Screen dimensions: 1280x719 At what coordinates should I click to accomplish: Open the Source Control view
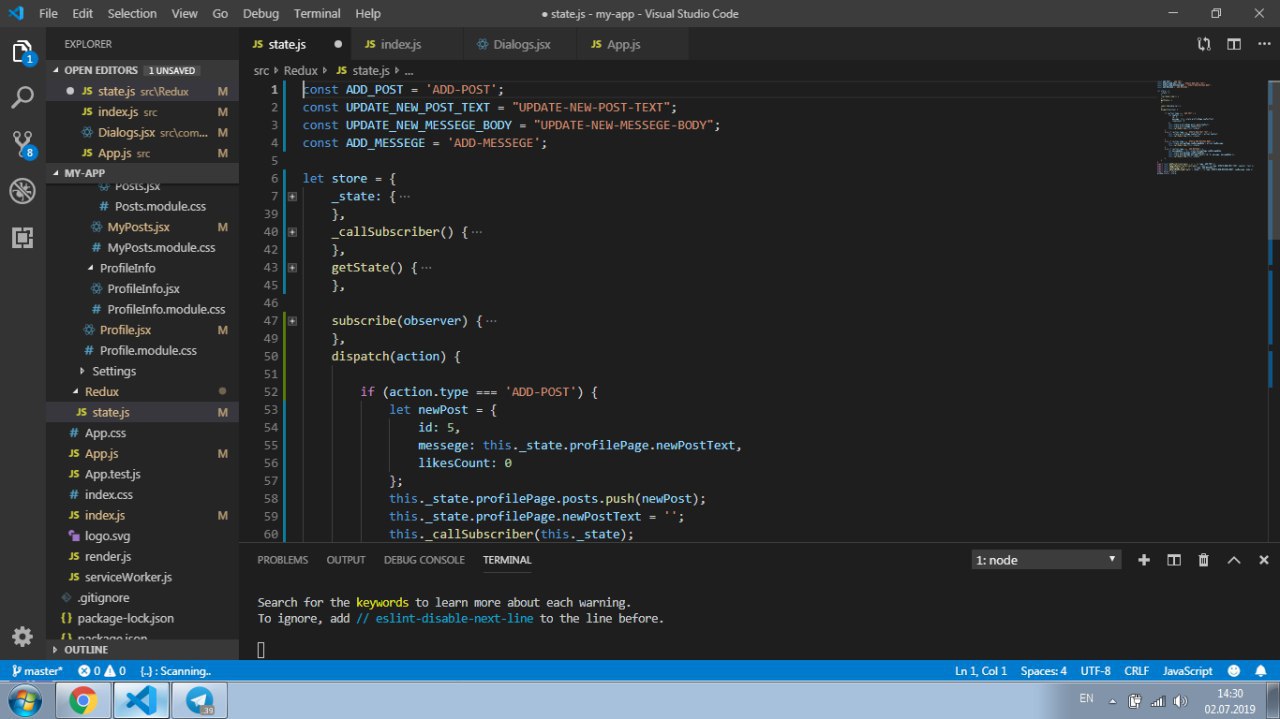pyautogui.click(x=22, y=145)
